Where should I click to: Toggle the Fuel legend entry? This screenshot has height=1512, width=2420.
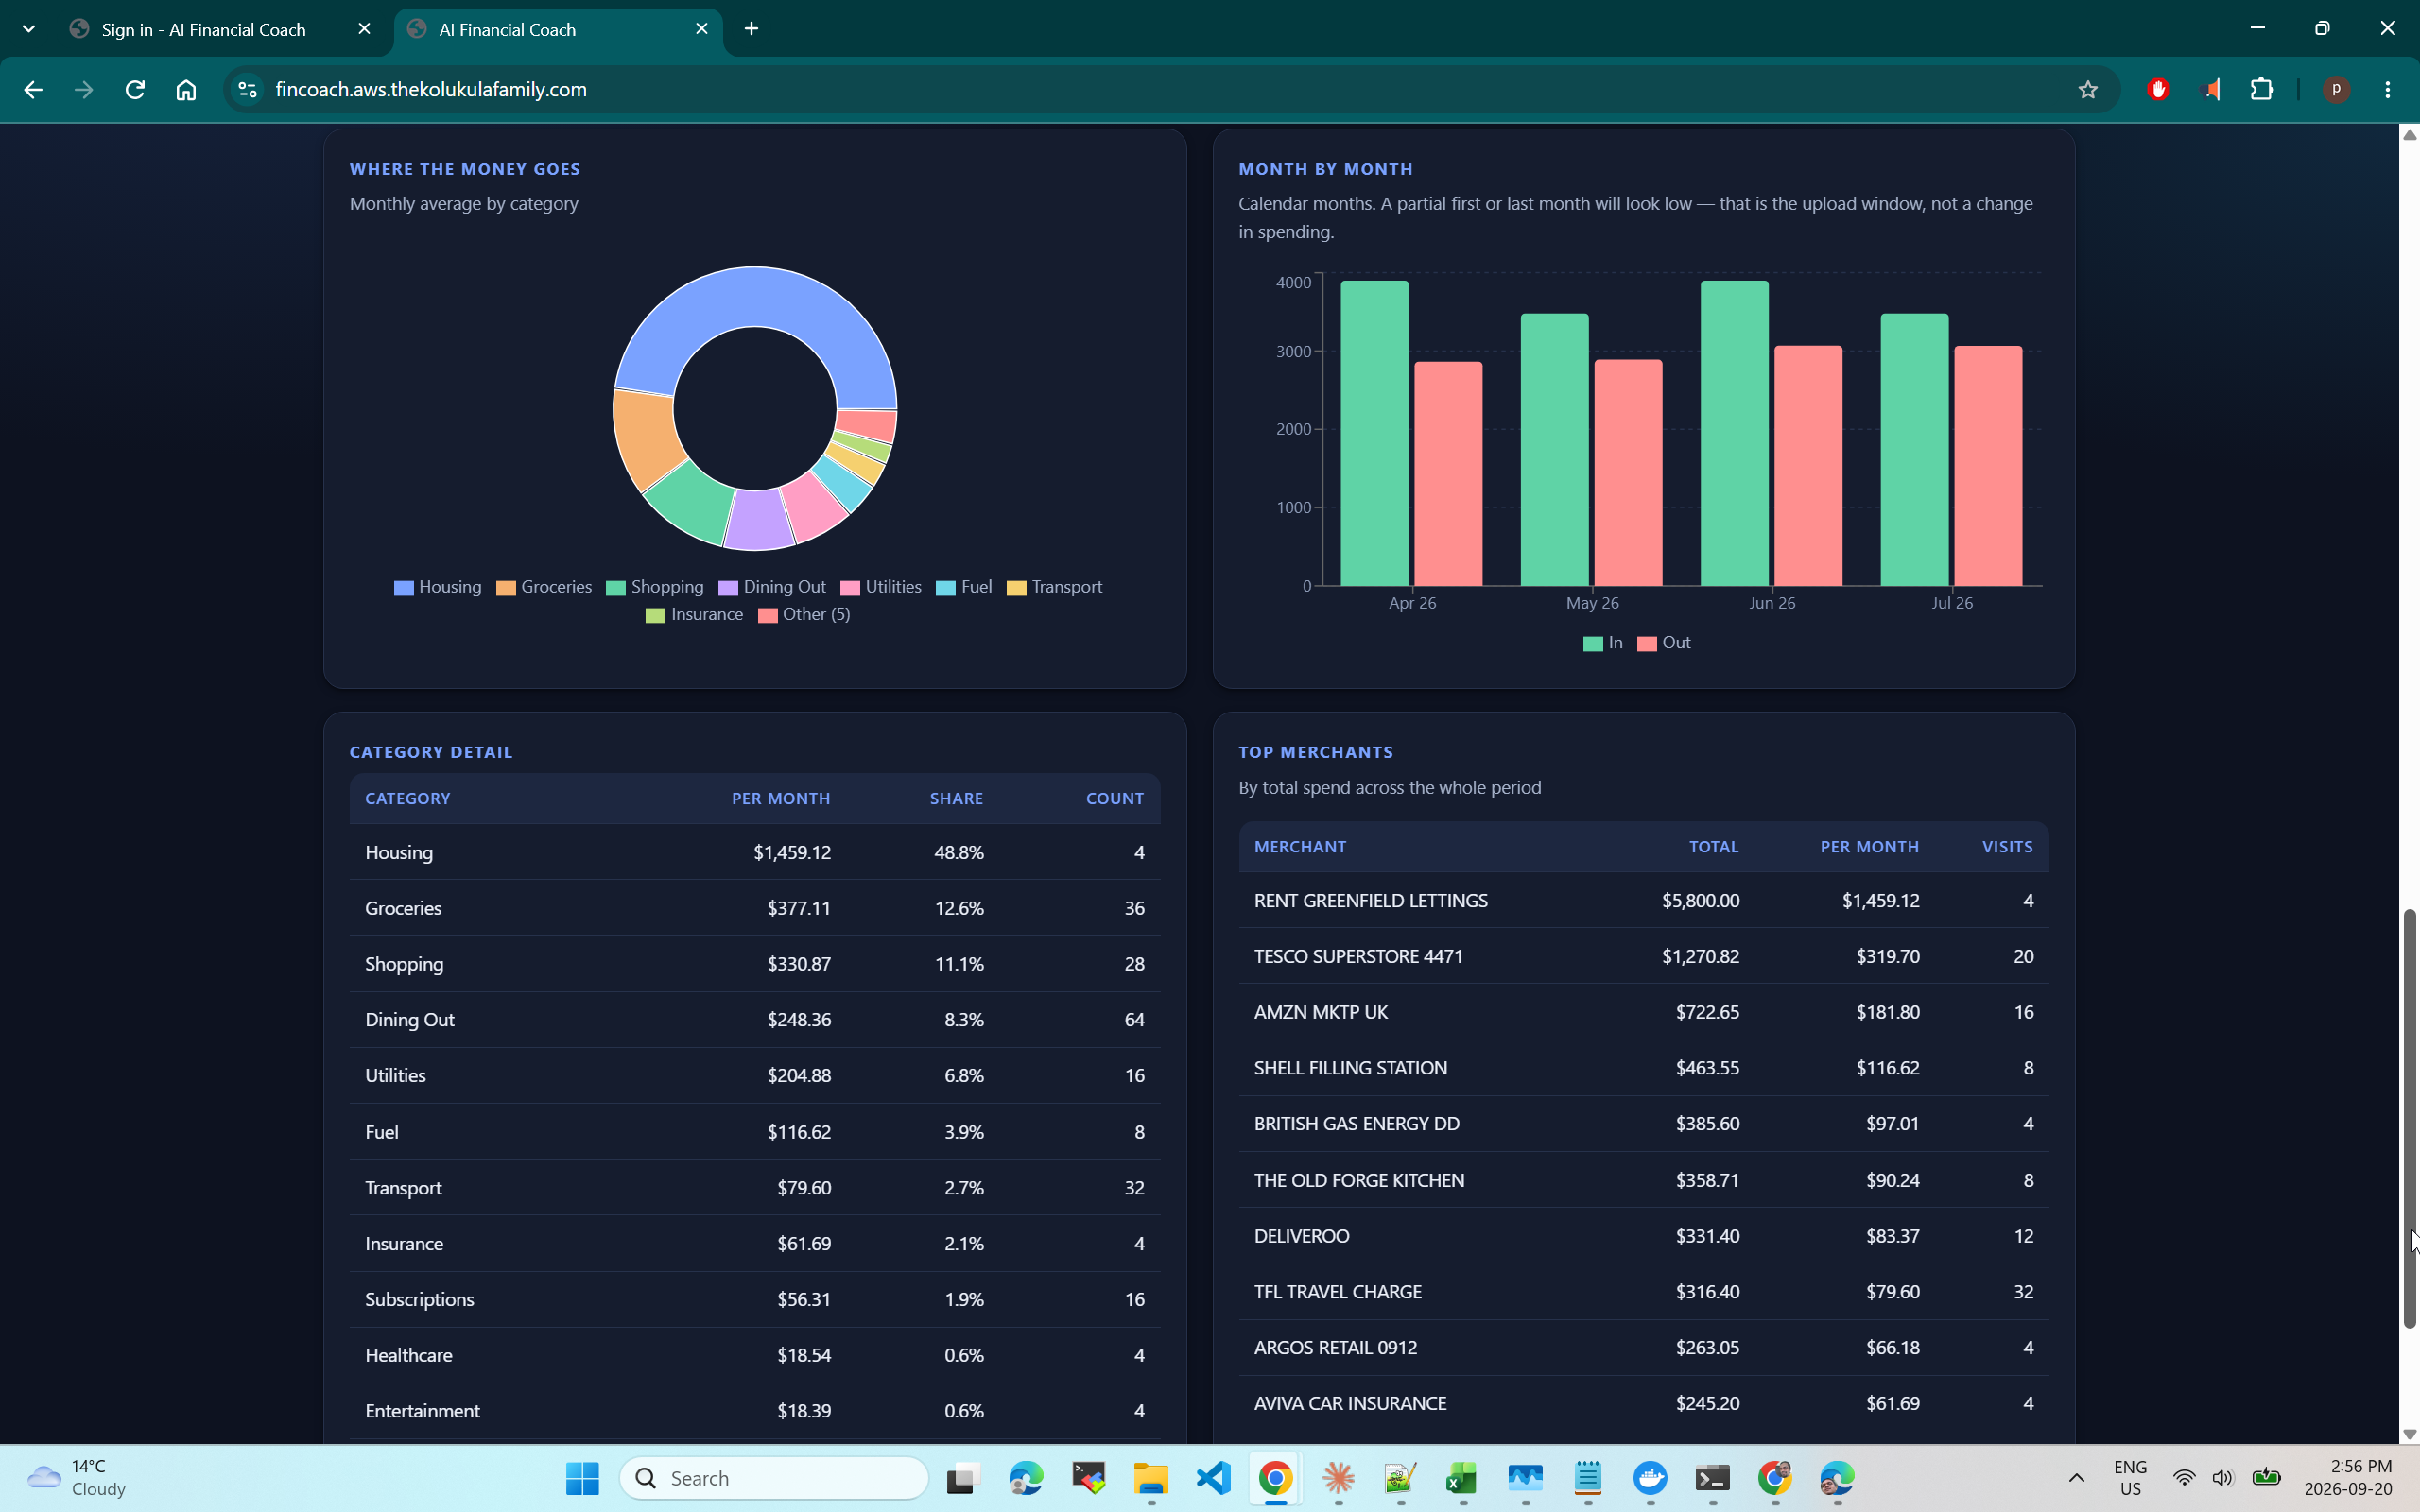point(964,587)
